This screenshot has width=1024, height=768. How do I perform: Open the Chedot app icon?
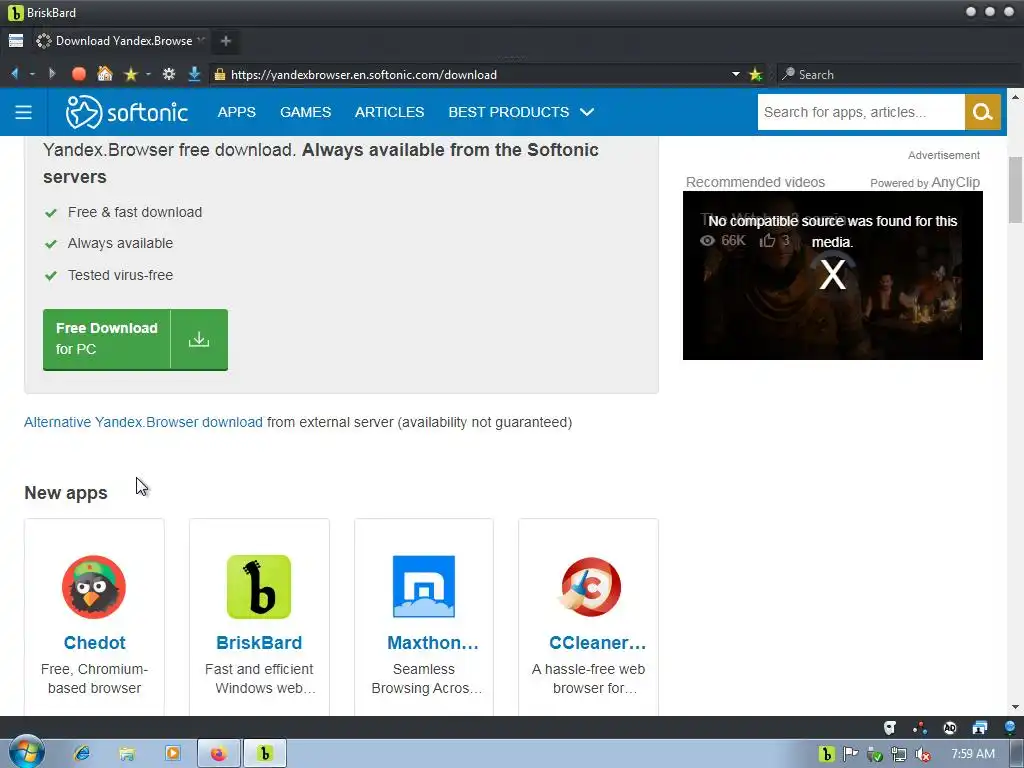pos(94,586)
